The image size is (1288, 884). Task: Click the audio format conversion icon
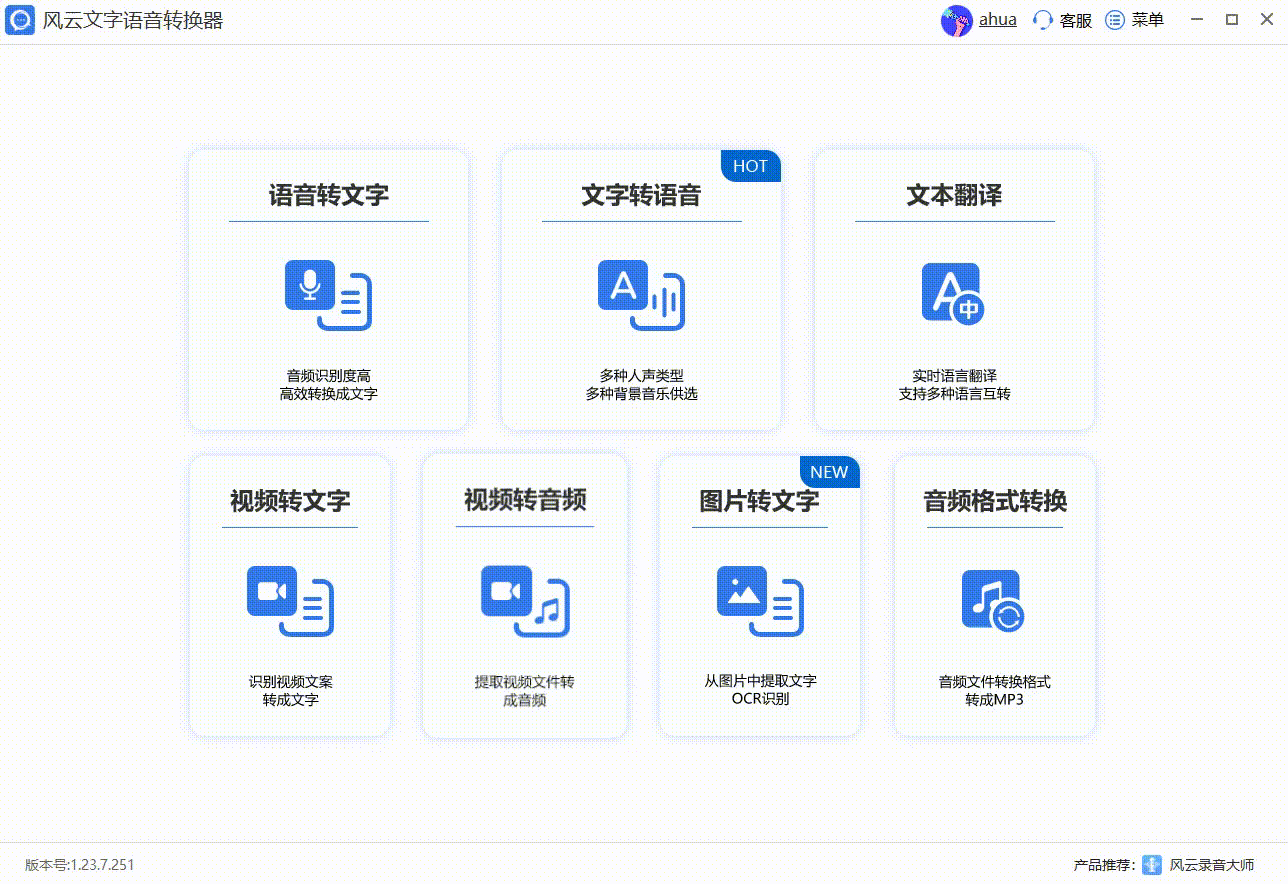(x=993, y=601)
